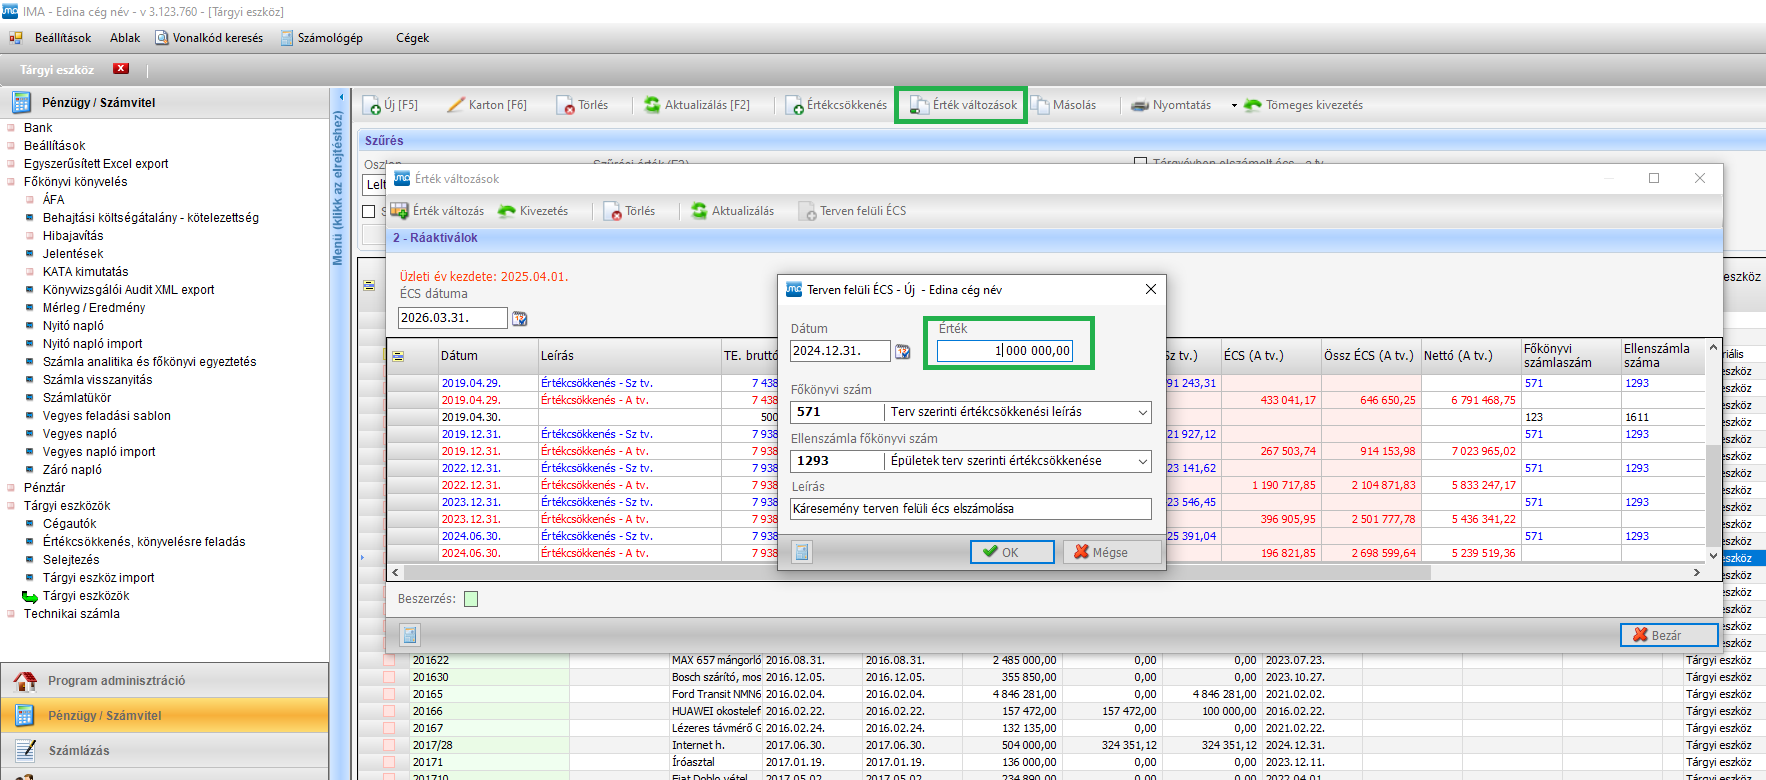Image resolution: width=1766 pixels, height=780 pixels.
Task: Expand the Ellenszámla főkönyvi szám 1293 dropdown
Action: pyautogui.click(x=1142, y=461)
